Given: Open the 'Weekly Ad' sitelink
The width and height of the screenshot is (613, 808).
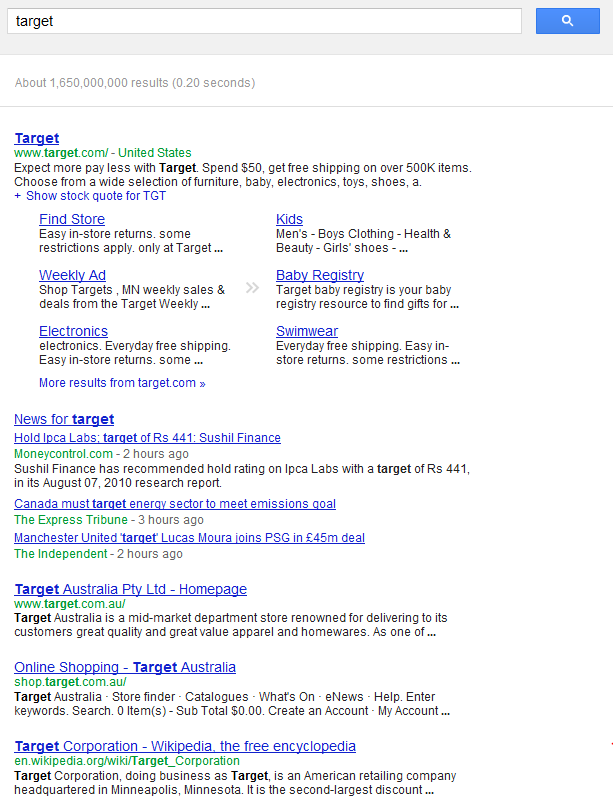Looking at the screenshot, I should pos(73,275).
